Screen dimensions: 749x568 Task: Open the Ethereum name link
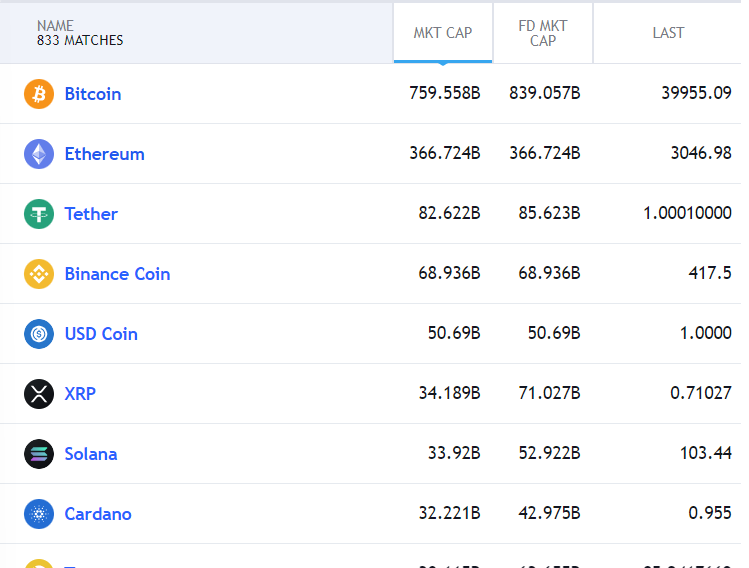(x=105, y=154)
